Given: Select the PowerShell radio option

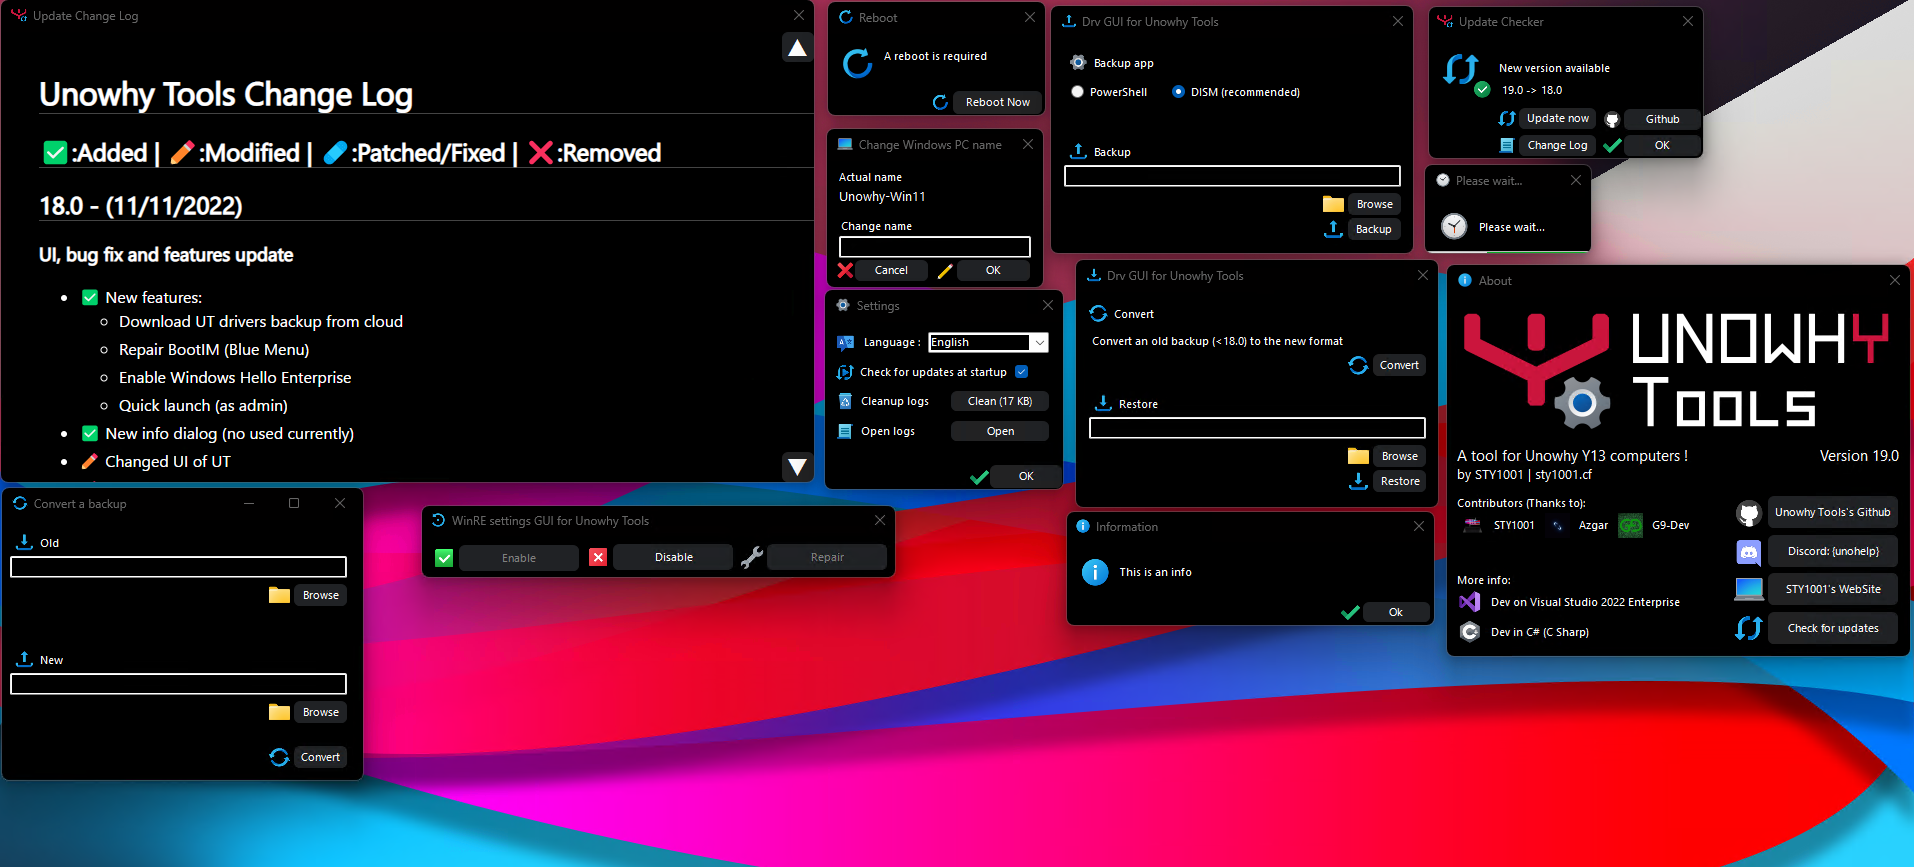Looking at the screenshot, I should [x=1077, y=92].
